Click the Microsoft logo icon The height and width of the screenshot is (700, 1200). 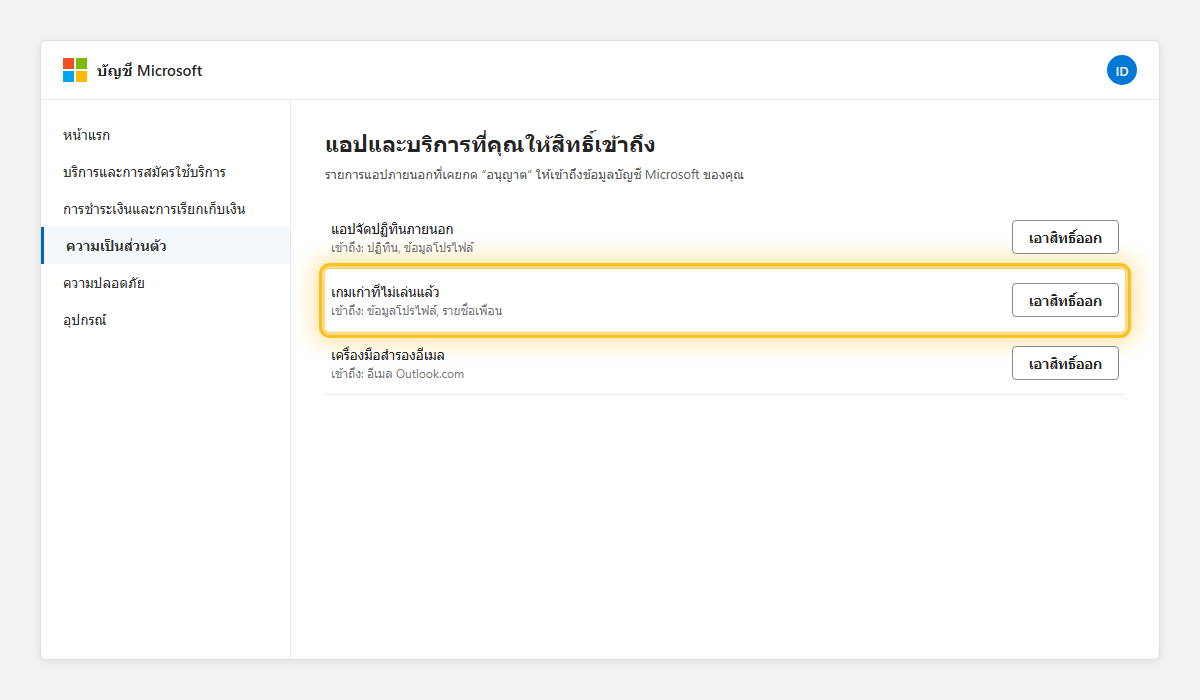(75, 70)
